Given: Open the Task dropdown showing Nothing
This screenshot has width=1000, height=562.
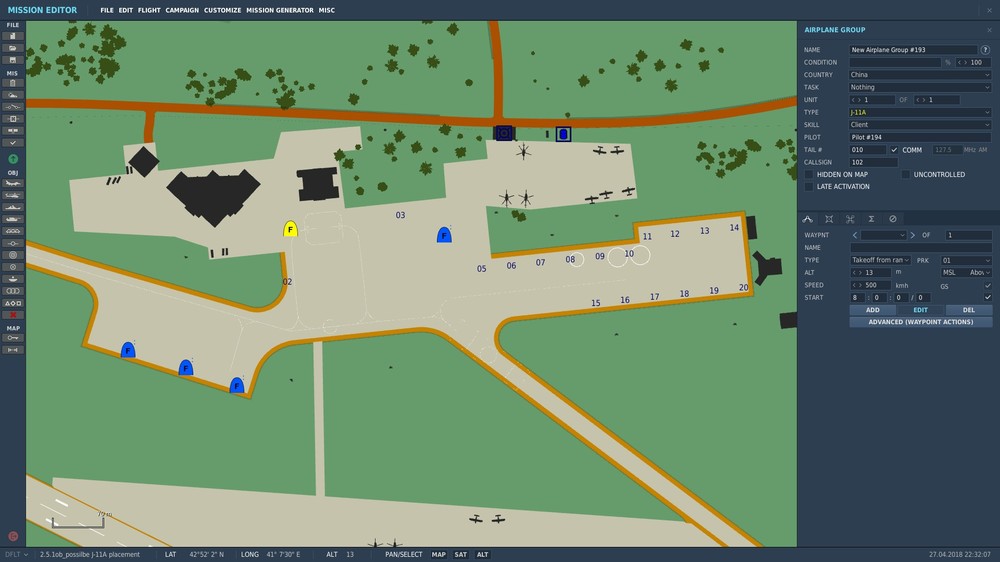Looking at the screenshot, I should (920, 87).
